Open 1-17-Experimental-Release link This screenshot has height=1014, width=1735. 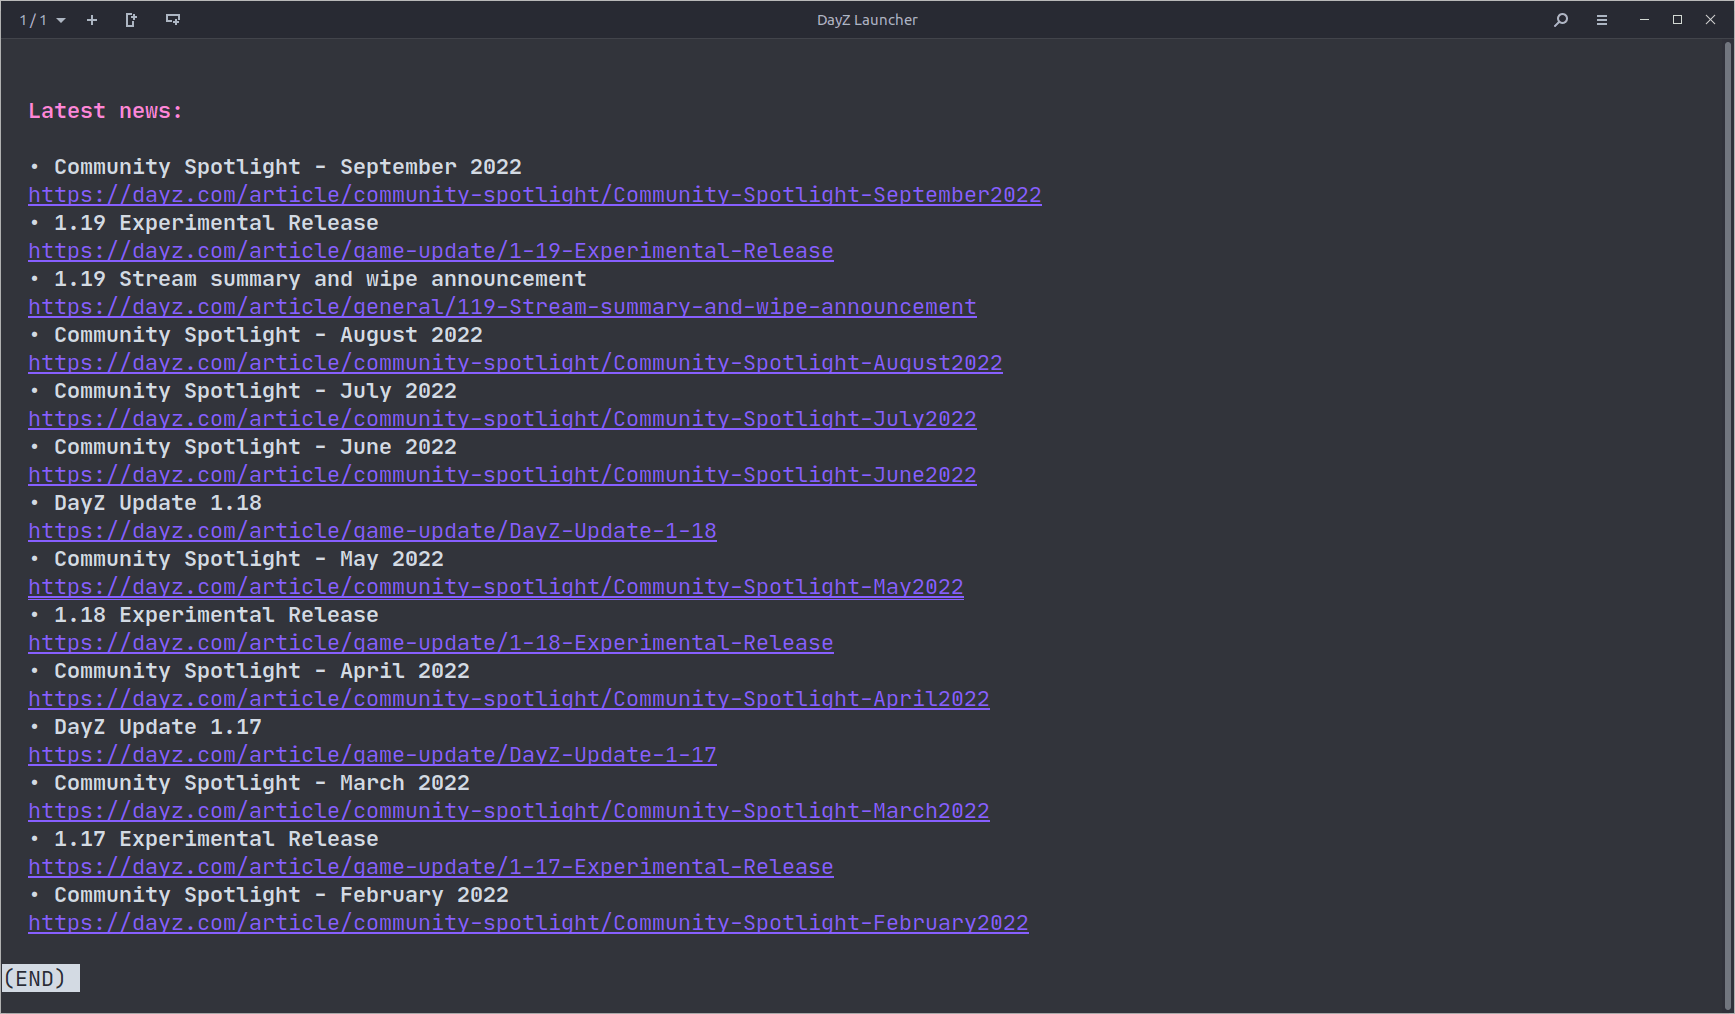click(x=431, y=867)
